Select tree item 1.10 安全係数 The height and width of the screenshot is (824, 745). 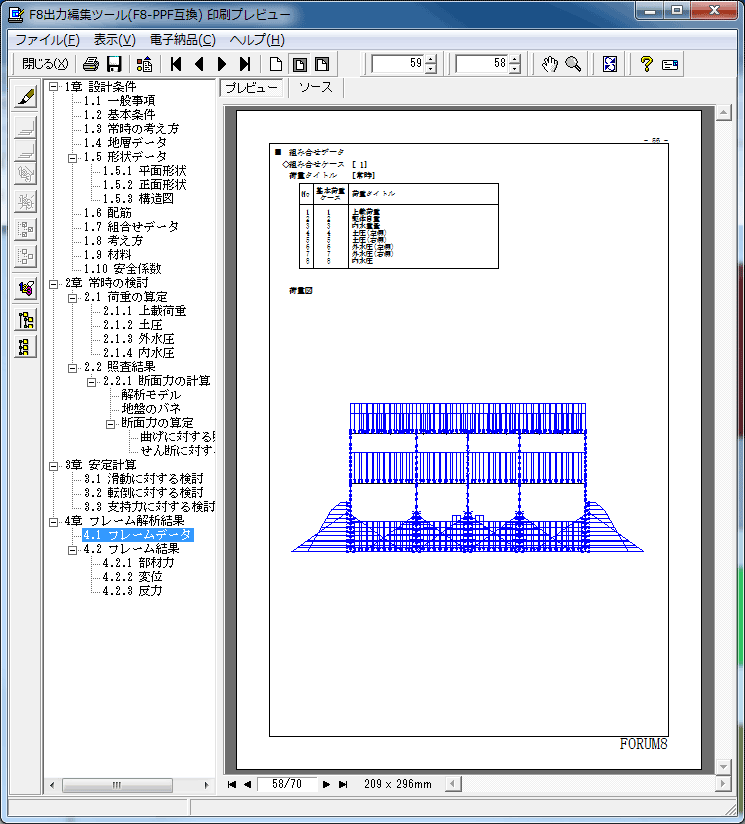point(122,269)
